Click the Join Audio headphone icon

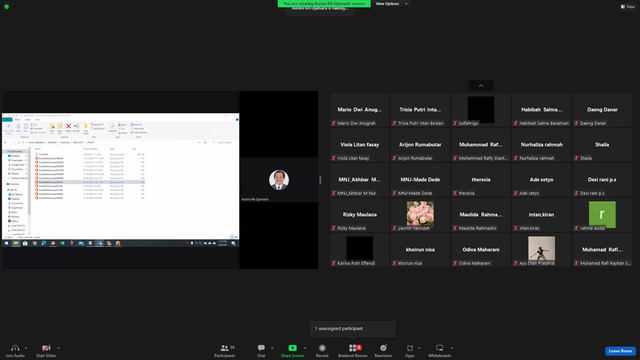(15, 348)
